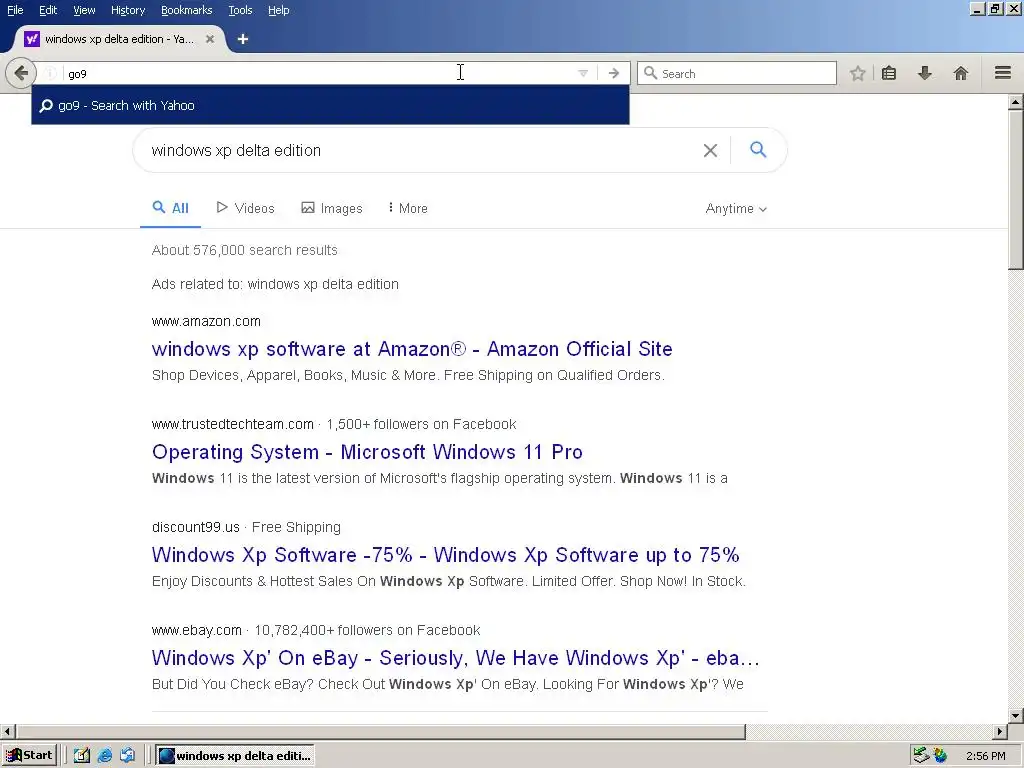Open the Edit menu
1024x768 pixels.
point(48,10)
